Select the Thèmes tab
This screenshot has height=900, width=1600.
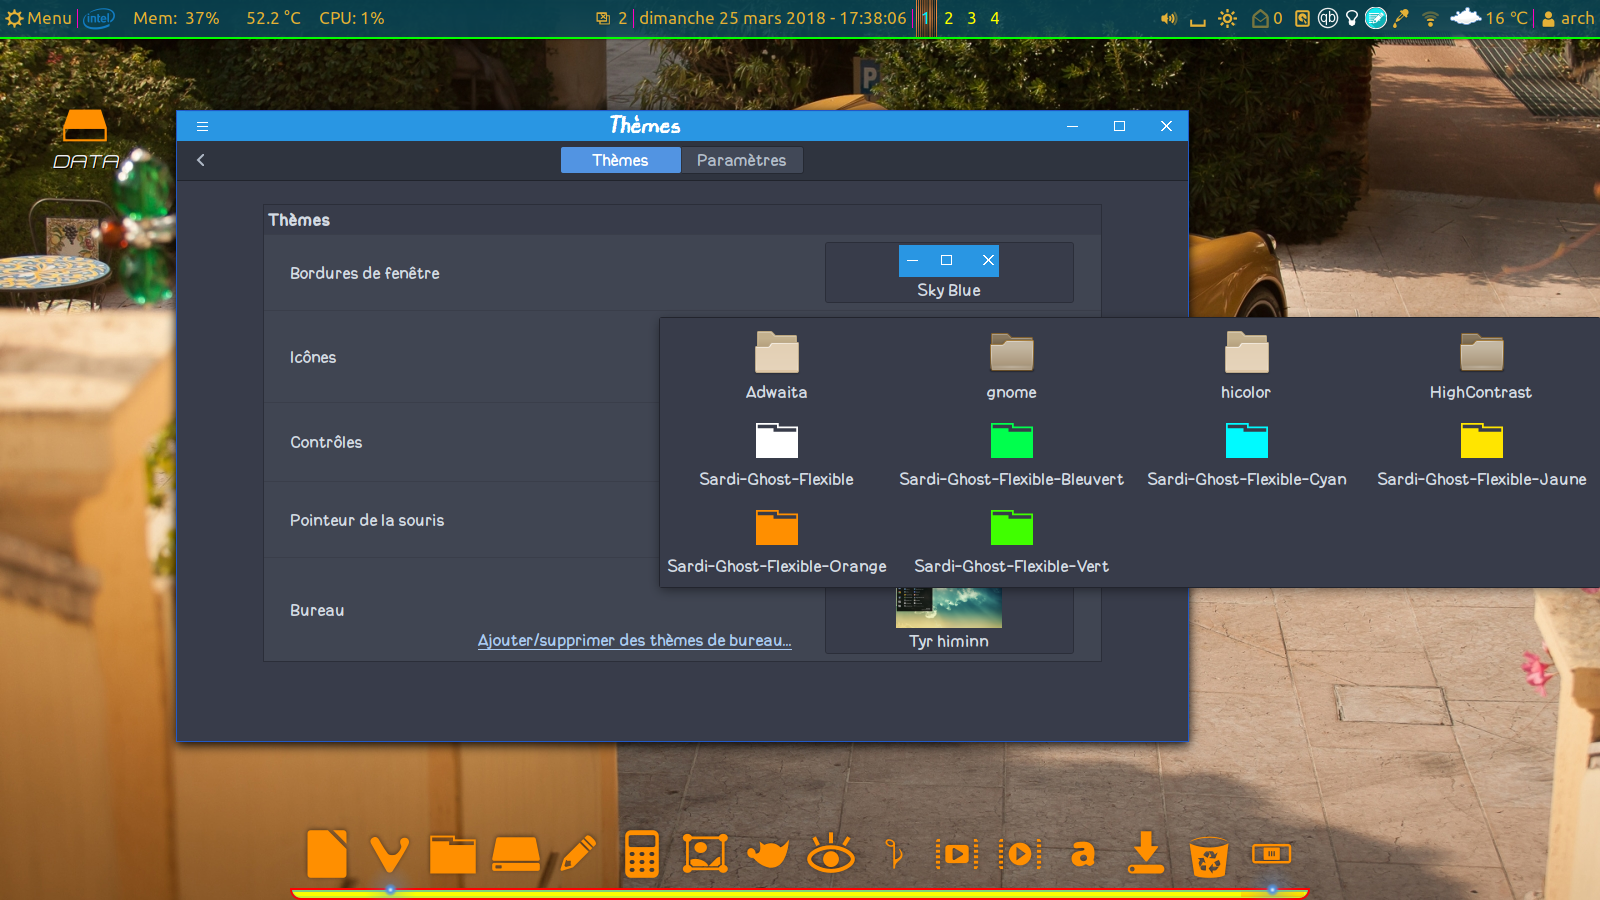[620, 160]
